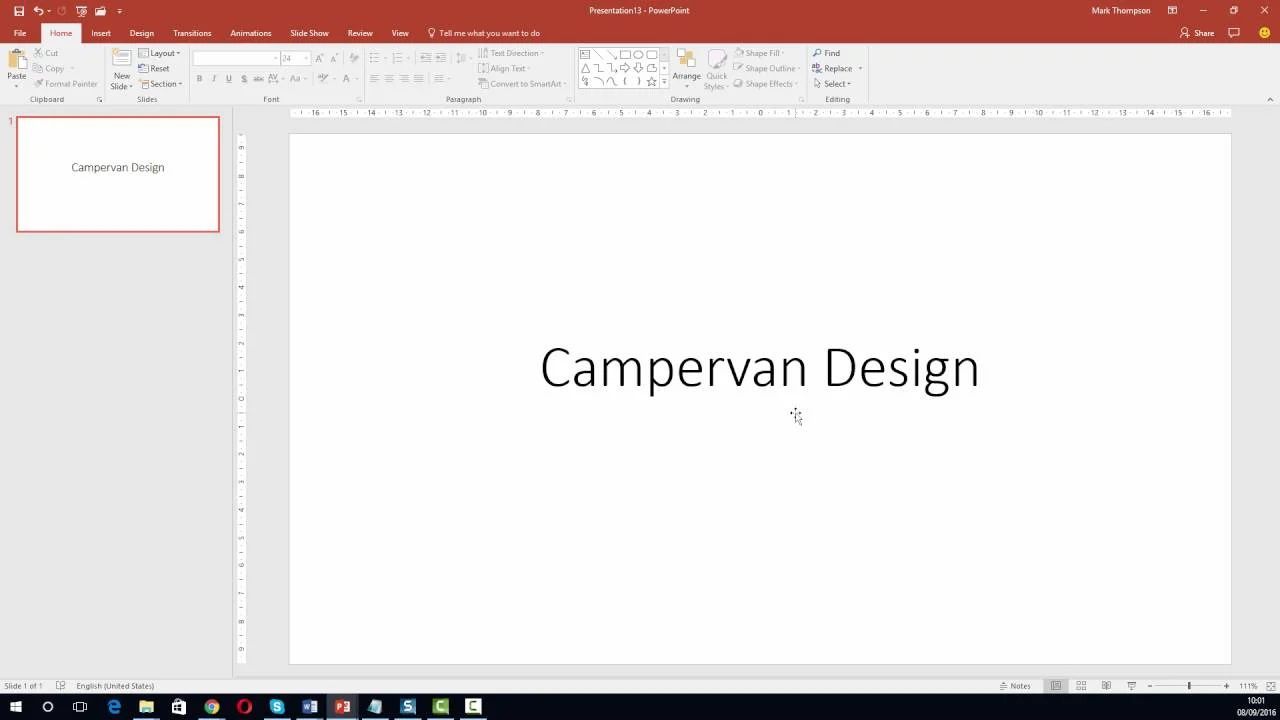Click zoom in plus button
The height and width of the screenshot is (720, 1280).
(1226, 686)
